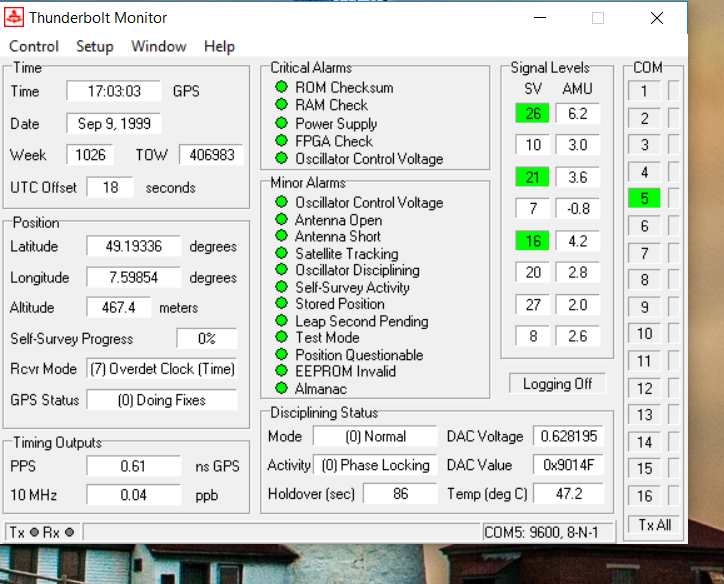Screen dimensions: 724x584
Task: Click the Disciplining Mode Normal field
Action: (x=375, y=436)
